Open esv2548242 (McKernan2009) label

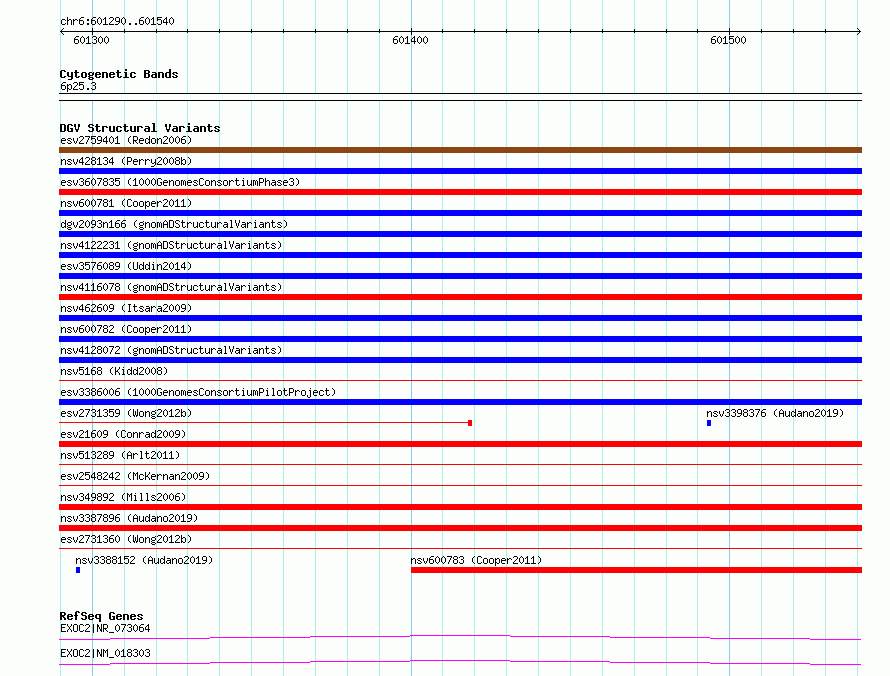pyautogui.click(x=135, y=476)
